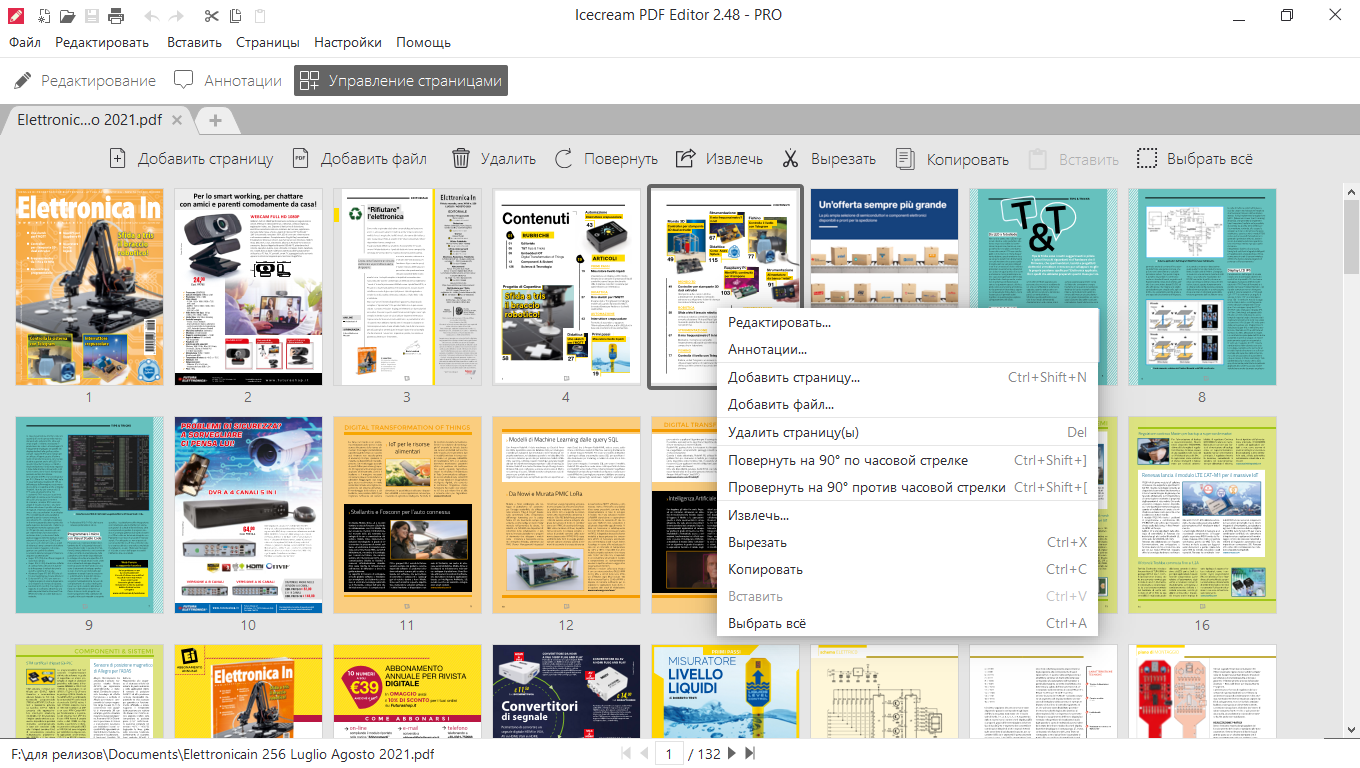Click the open folder icon
This screenshot has height=768, width=1360.
67,15
